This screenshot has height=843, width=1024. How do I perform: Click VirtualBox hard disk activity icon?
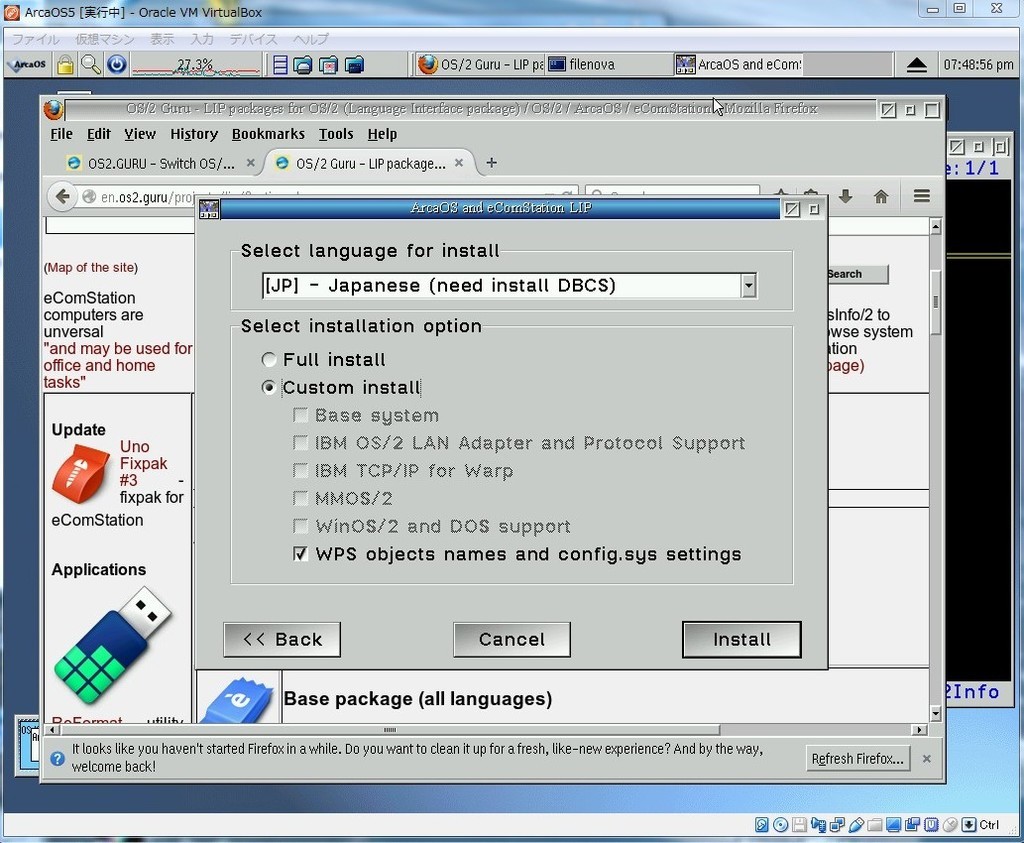pyautogui.click(x=761, y=825)
